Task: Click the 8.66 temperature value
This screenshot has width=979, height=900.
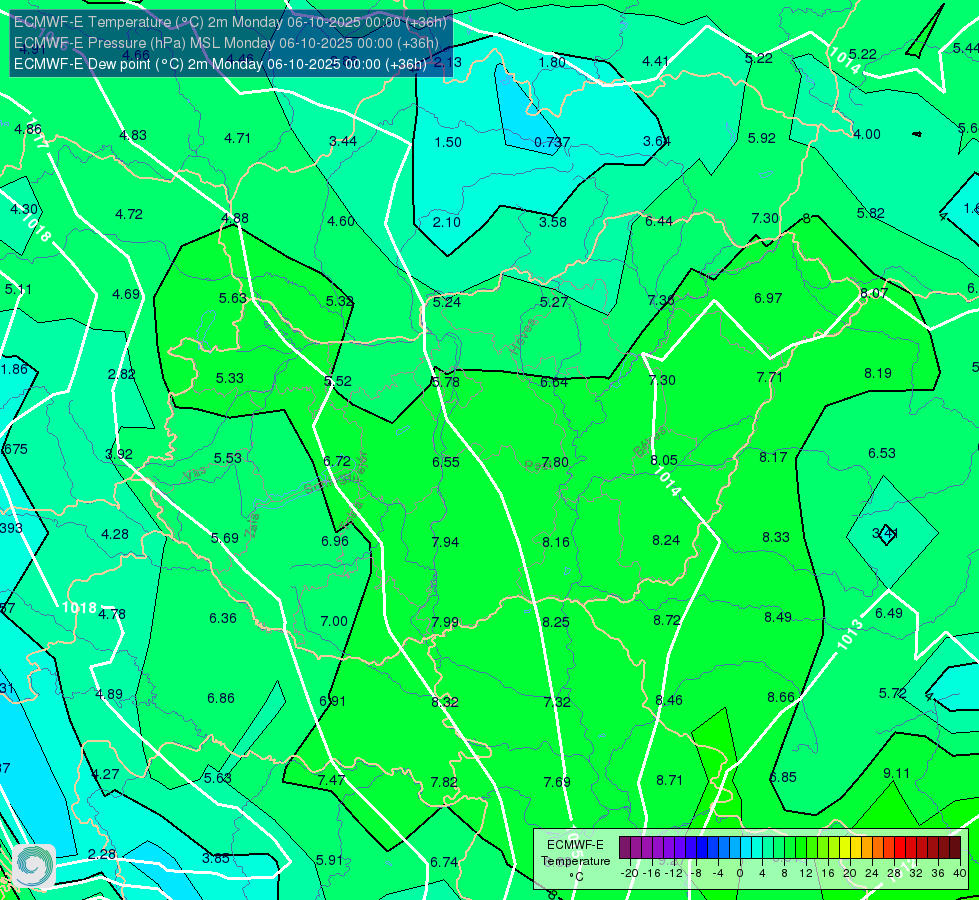Action: click(780, 698)
